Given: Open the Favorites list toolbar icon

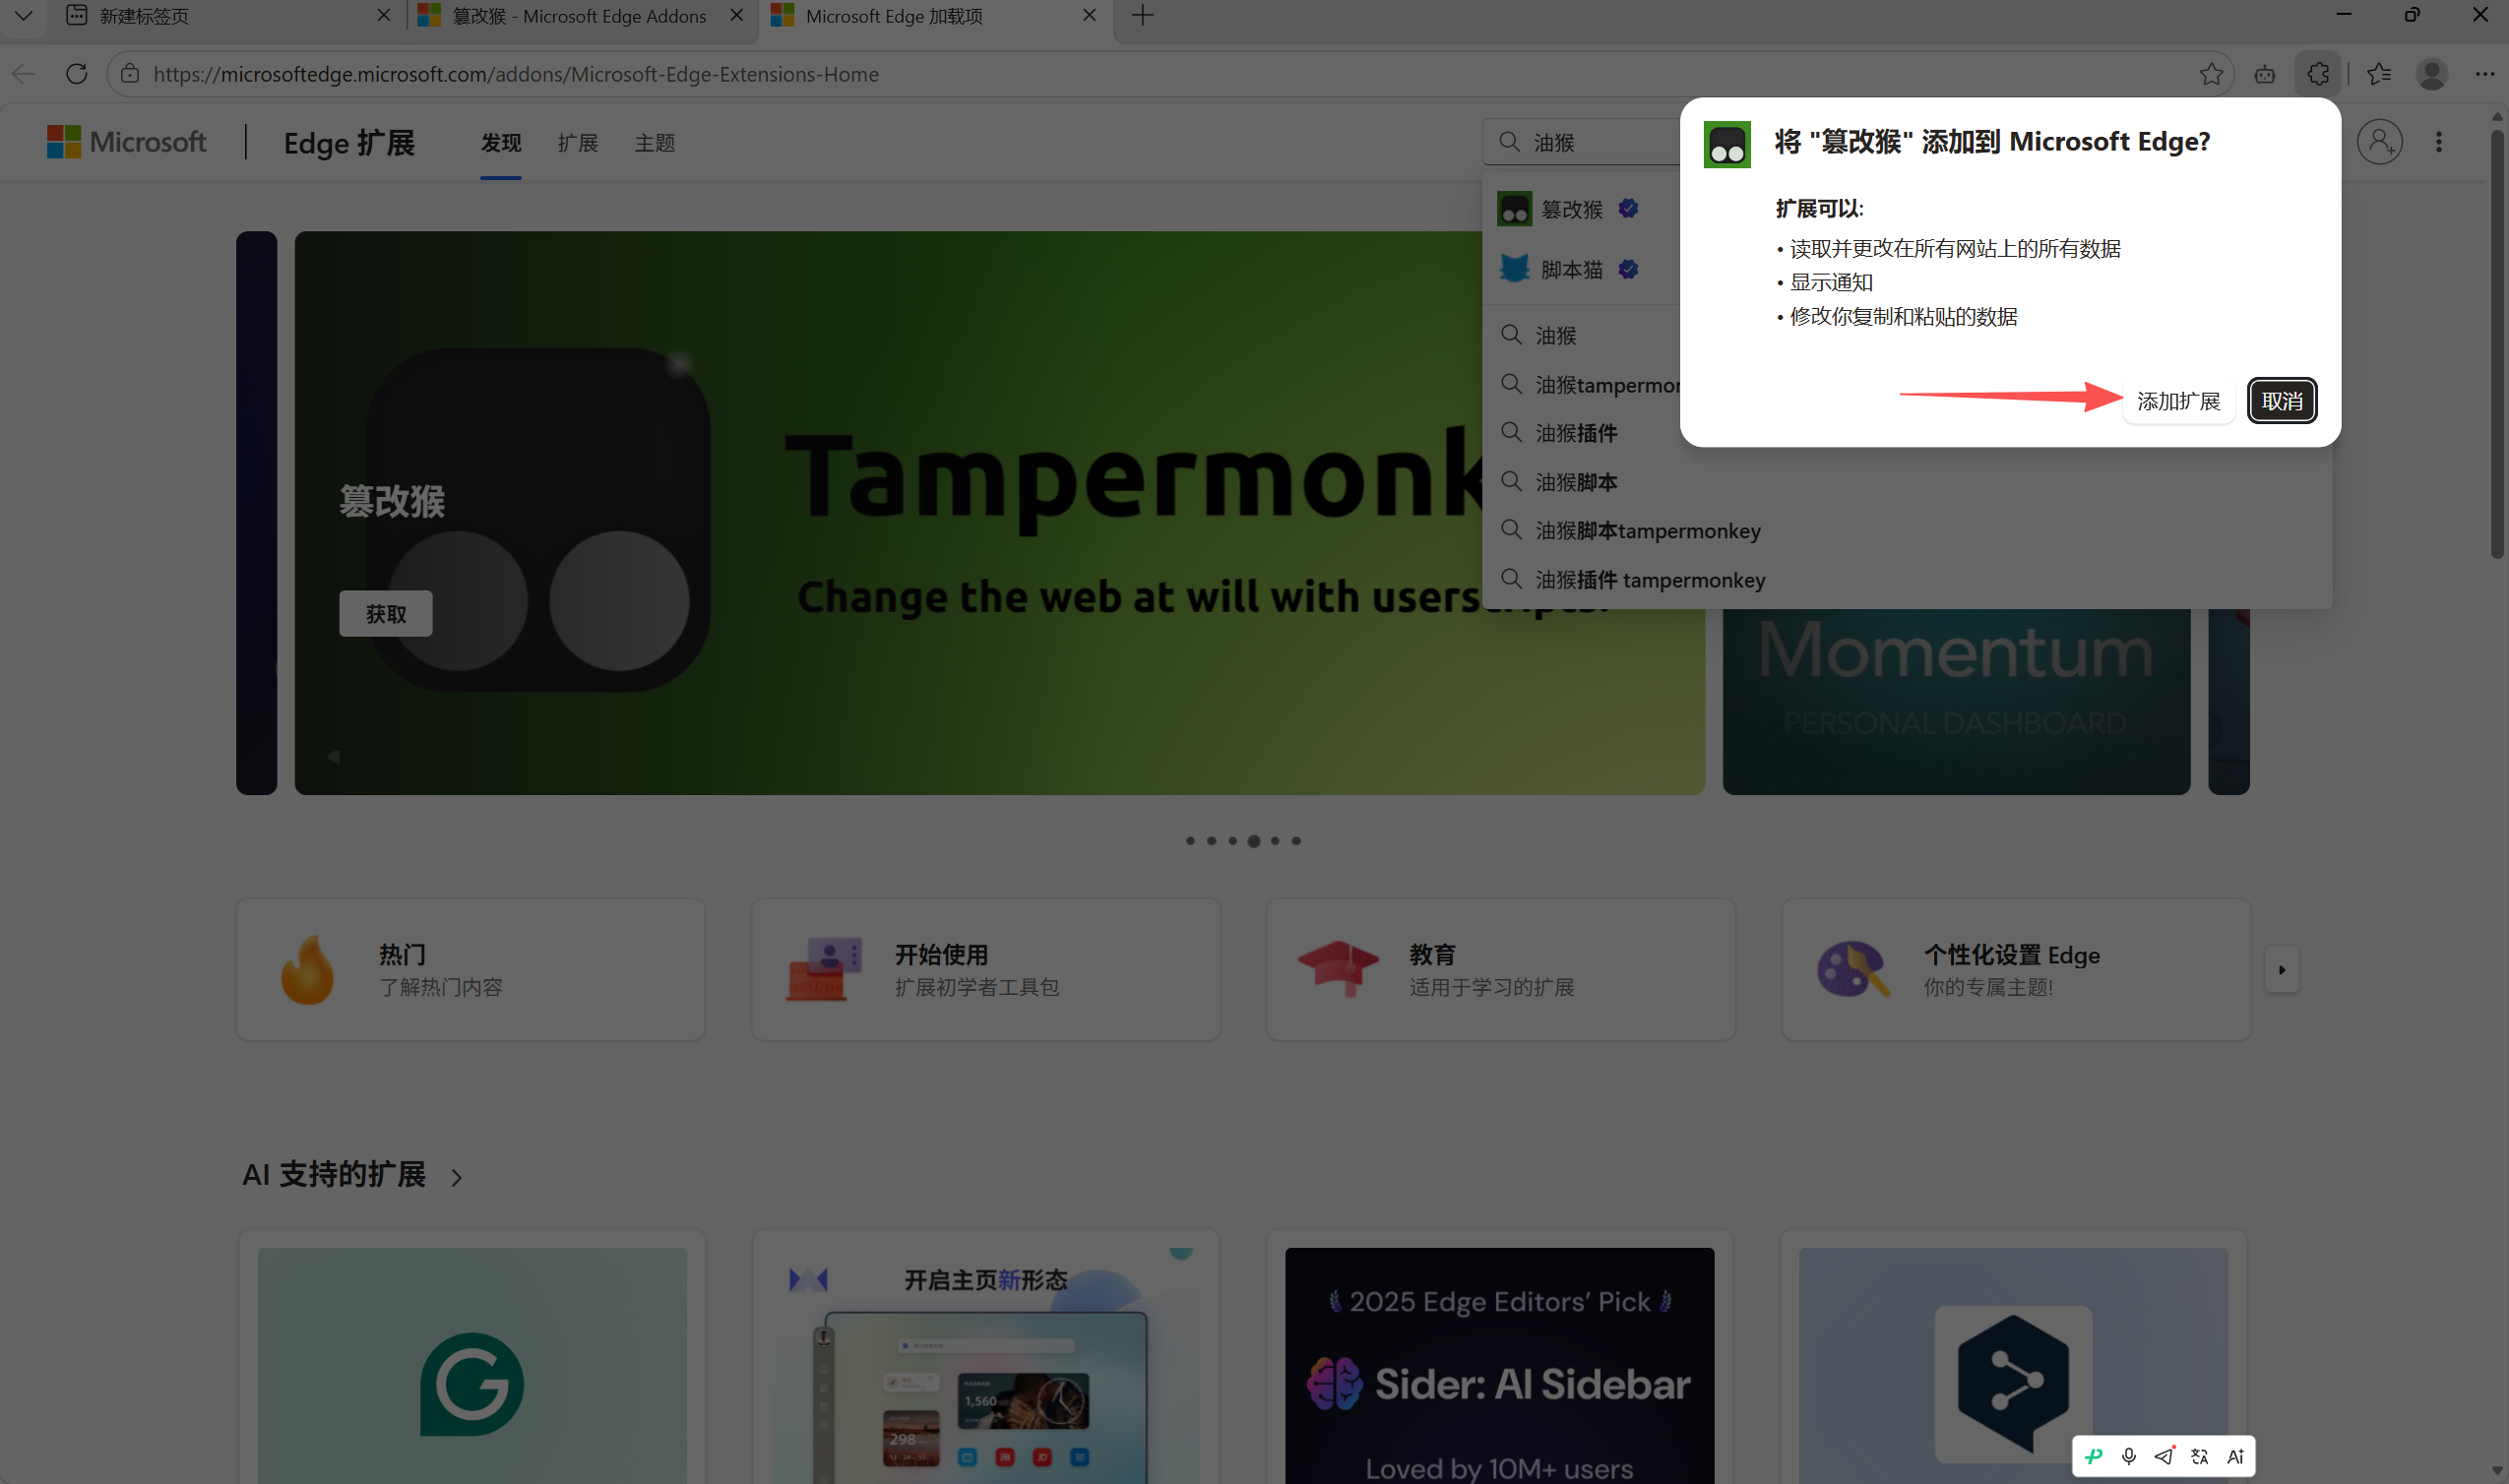Looking at the screenshot, I should pos(2379,74).
